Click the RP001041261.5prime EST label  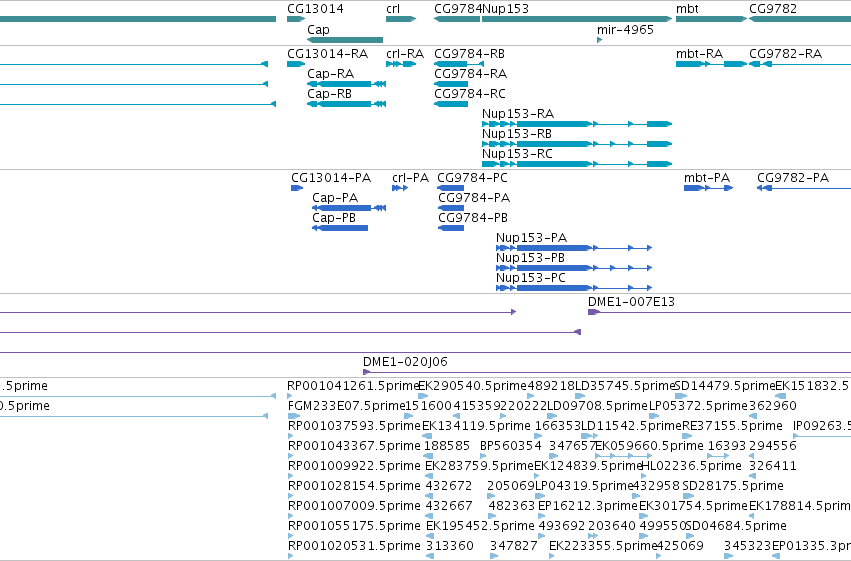tap(353, 386)
